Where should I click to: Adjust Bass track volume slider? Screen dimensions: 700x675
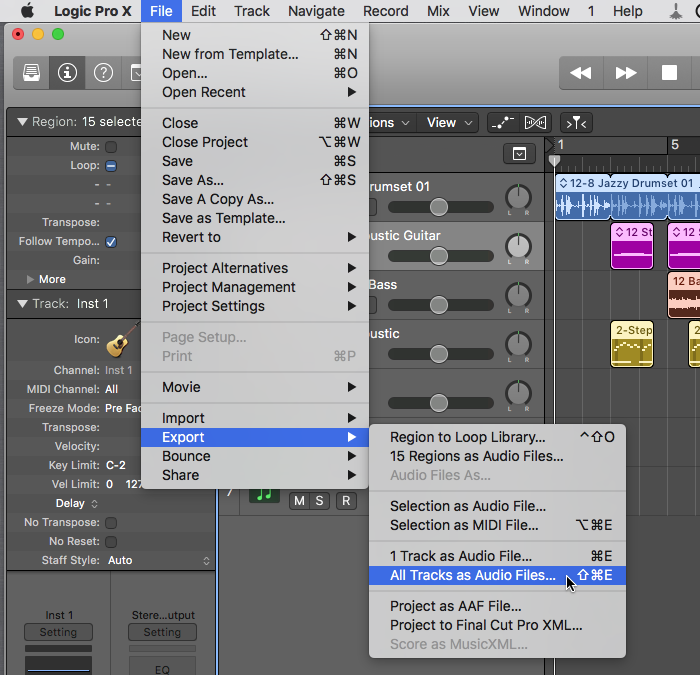(439, 305)
